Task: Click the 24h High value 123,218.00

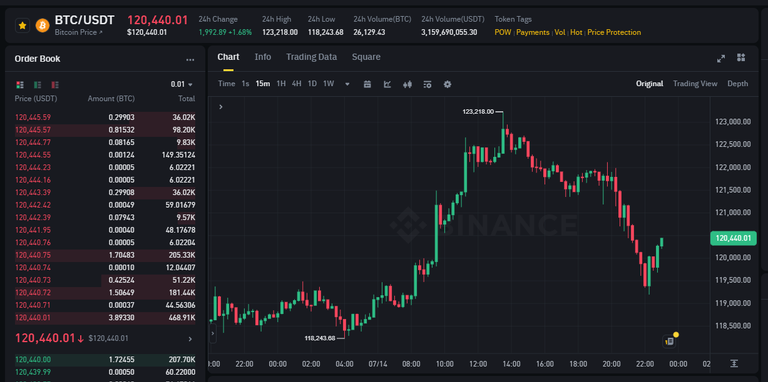Action: tap(280, 32)
